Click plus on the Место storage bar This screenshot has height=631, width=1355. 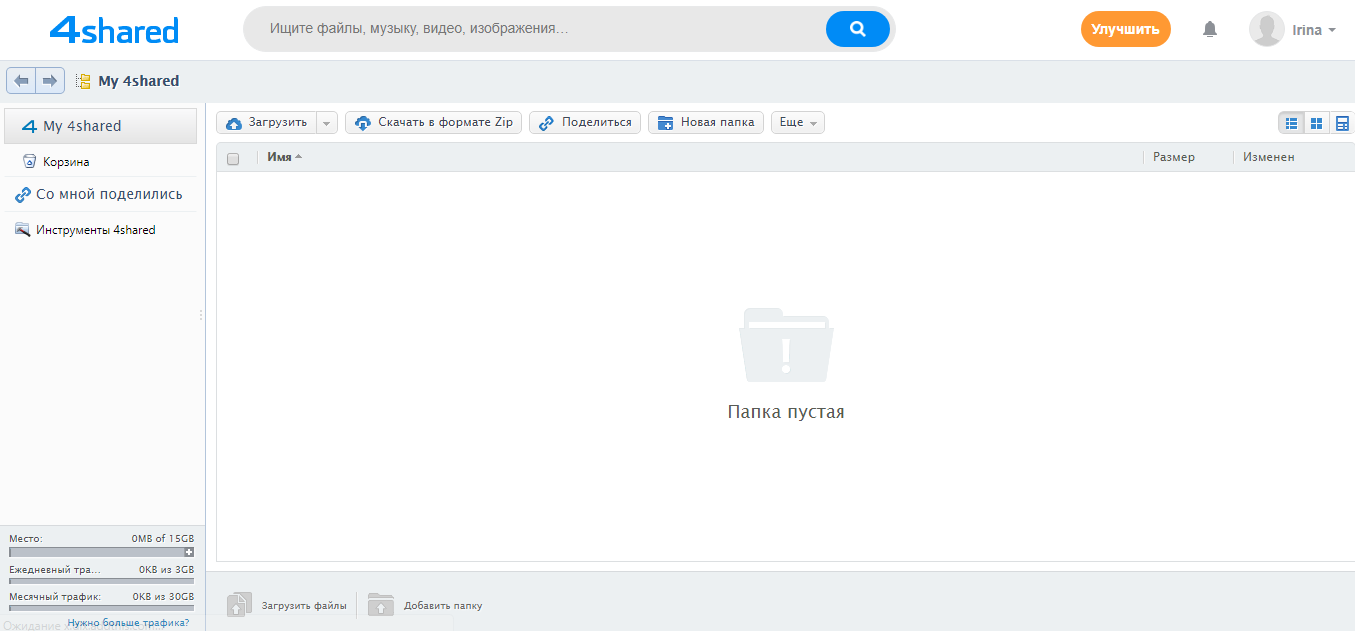(x=189, y=552)
